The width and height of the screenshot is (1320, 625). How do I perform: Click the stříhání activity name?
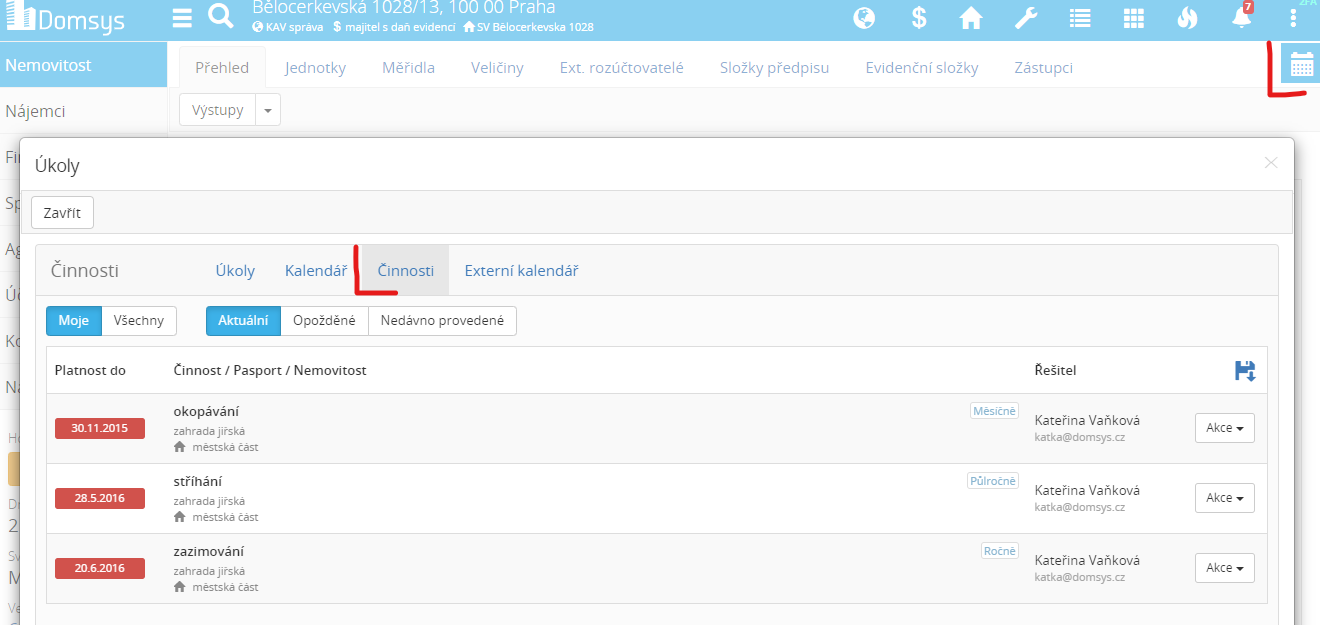point(197,481)
